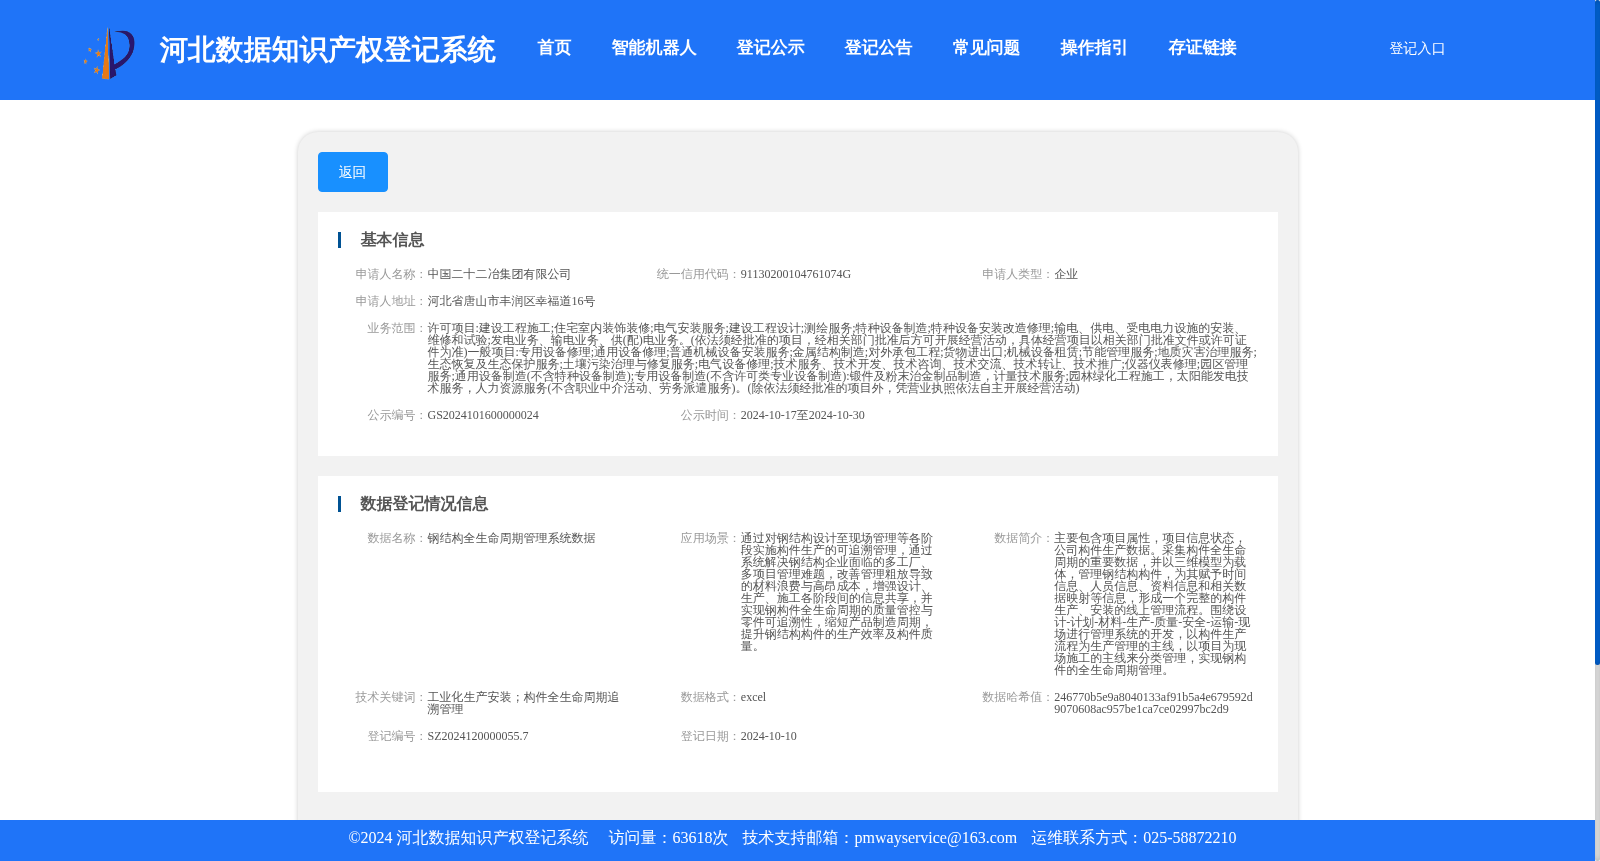Click the 返回 button
The image size is (1600, 861).
pos(353,172)
